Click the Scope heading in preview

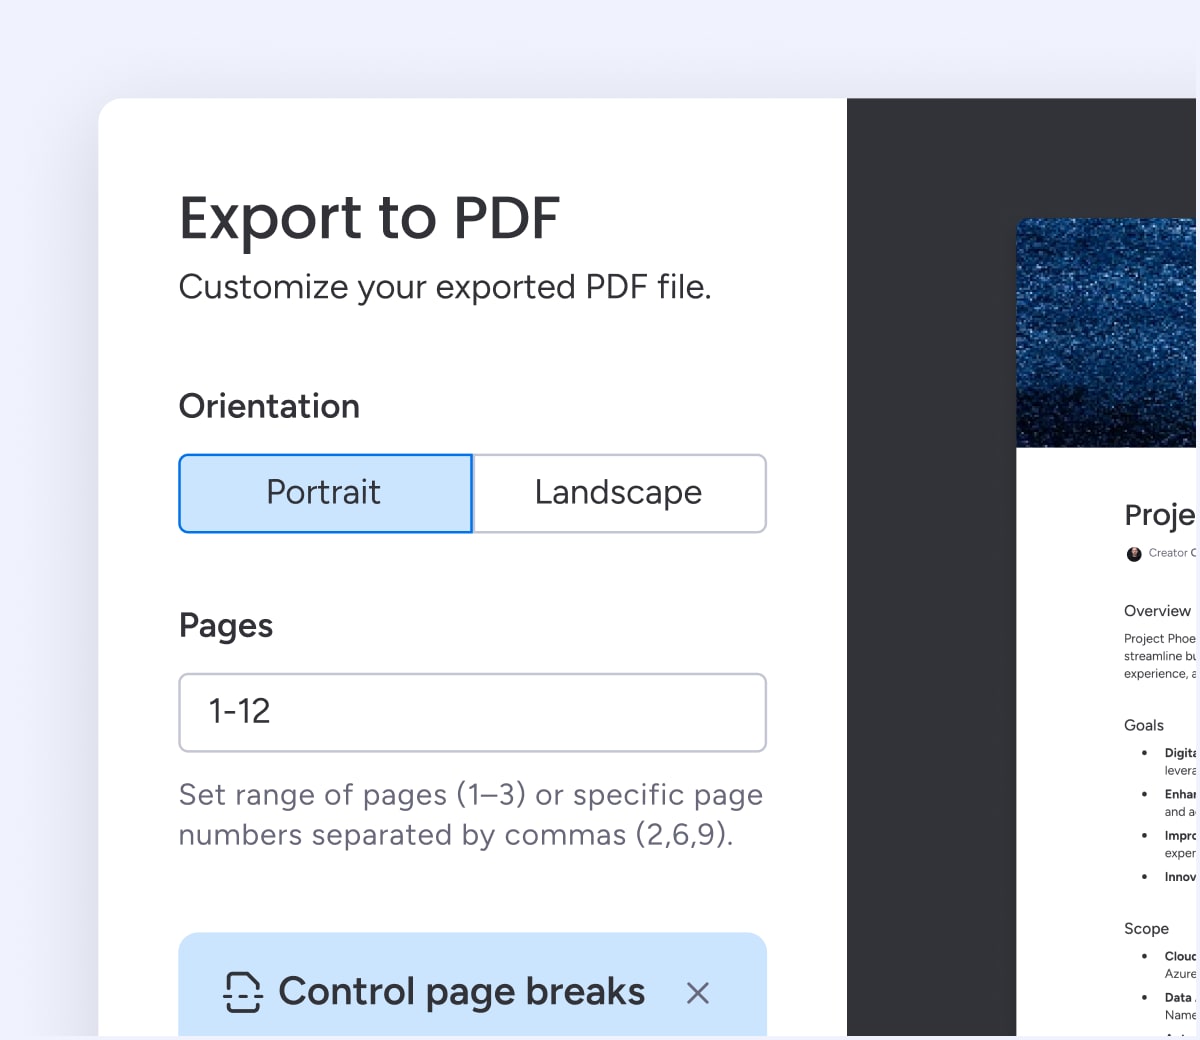(x=1146, y=929)
